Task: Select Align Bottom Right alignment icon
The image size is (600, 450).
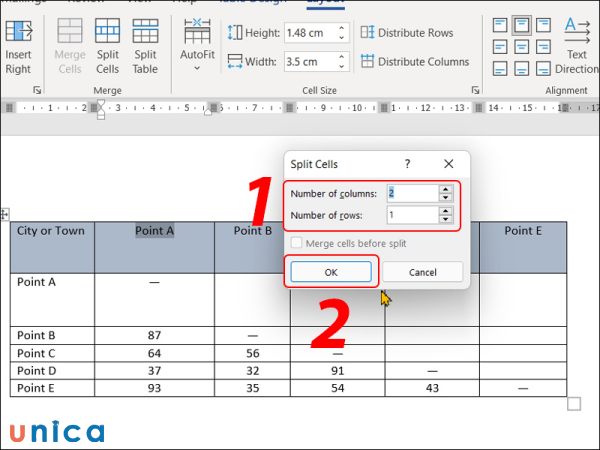Action: tap(543, 69)
